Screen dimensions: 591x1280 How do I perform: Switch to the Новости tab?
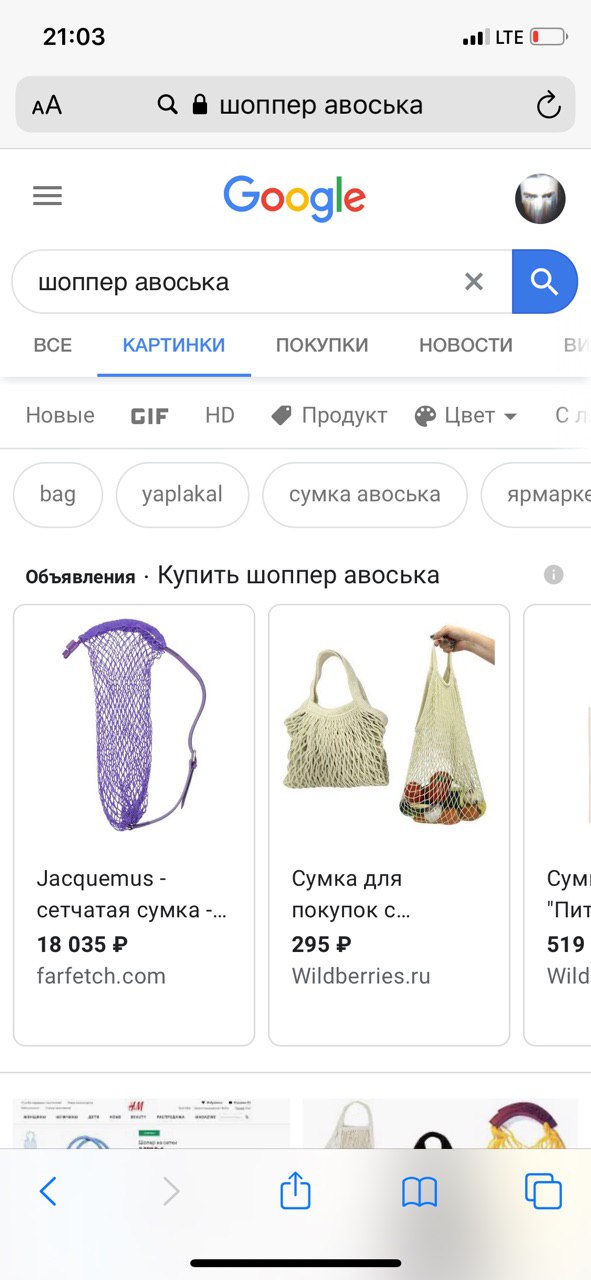[x=466, y=345]
